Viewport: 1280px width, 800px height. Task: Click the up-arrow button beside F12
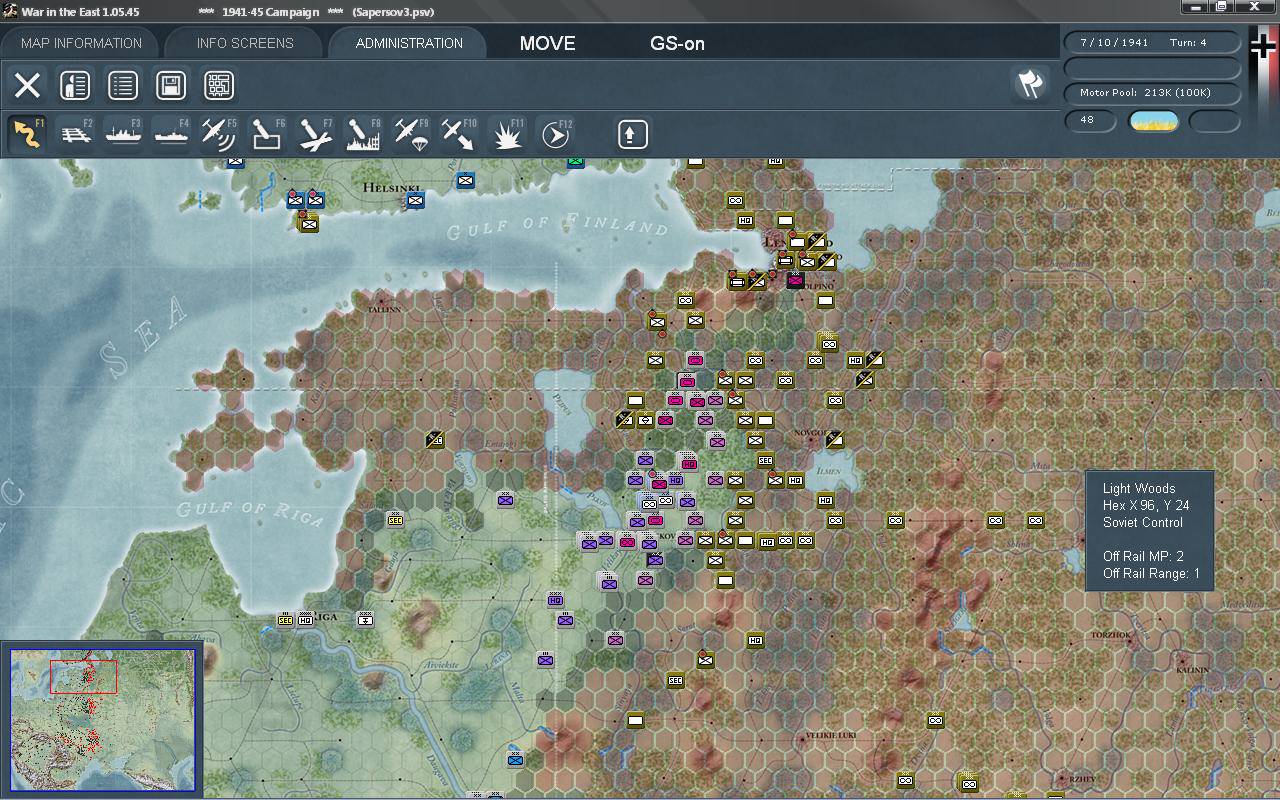(632, 134)
